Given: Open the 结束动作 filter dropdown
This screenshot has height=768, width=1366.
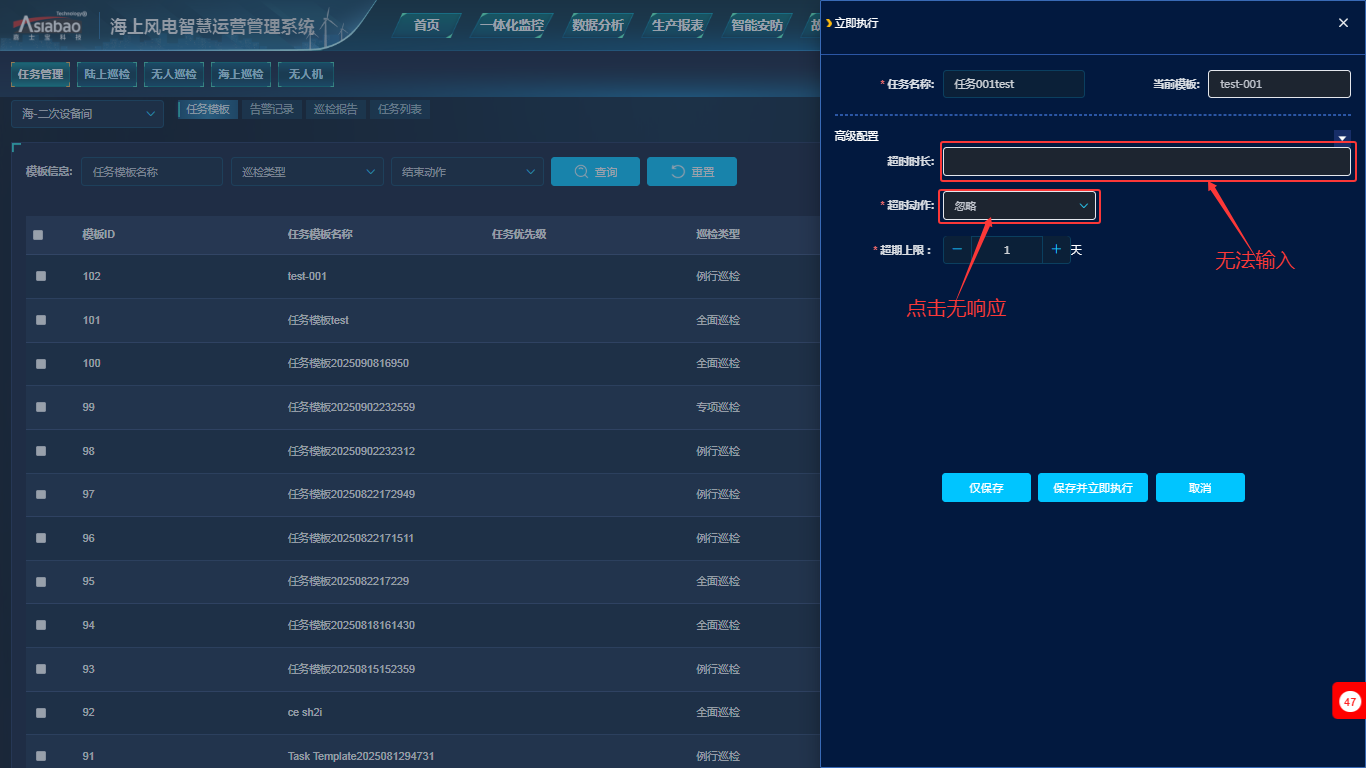Looking at the screenshot, I should point(466,172).
